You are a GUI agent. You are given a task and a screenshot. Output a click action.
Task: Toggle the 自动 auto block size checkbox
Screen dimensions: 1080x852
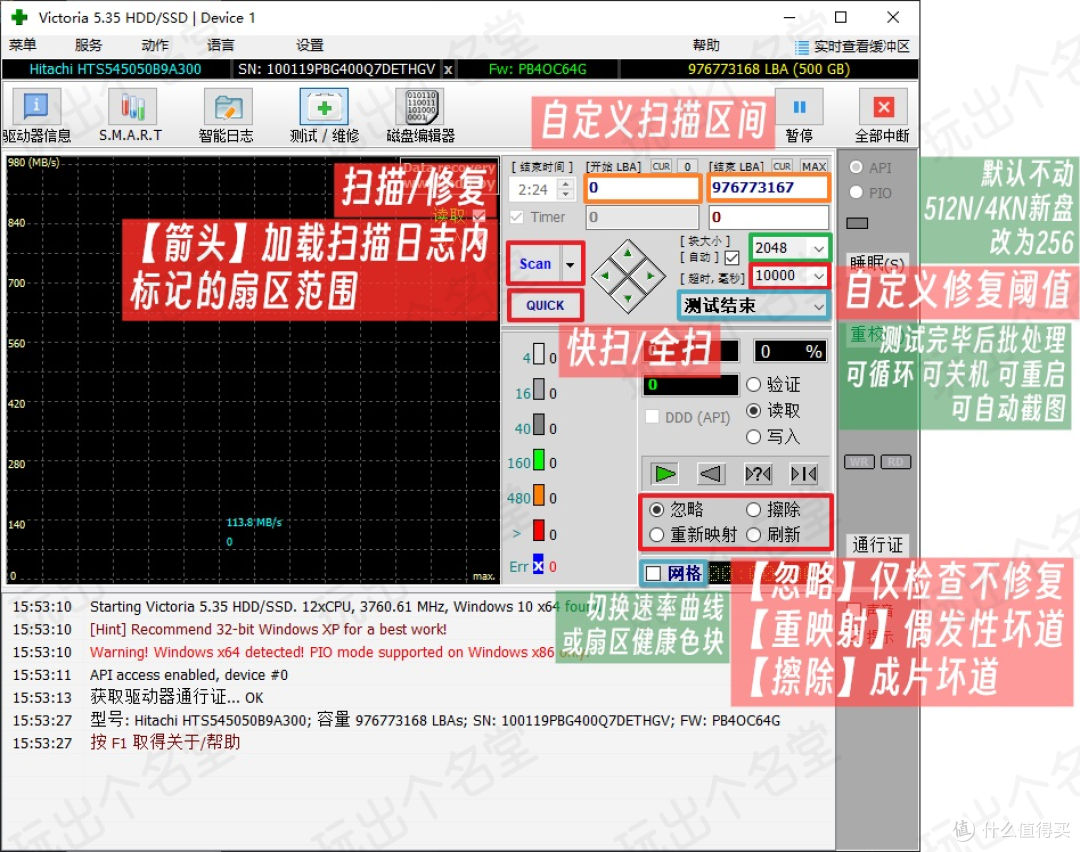click(732, 258)
